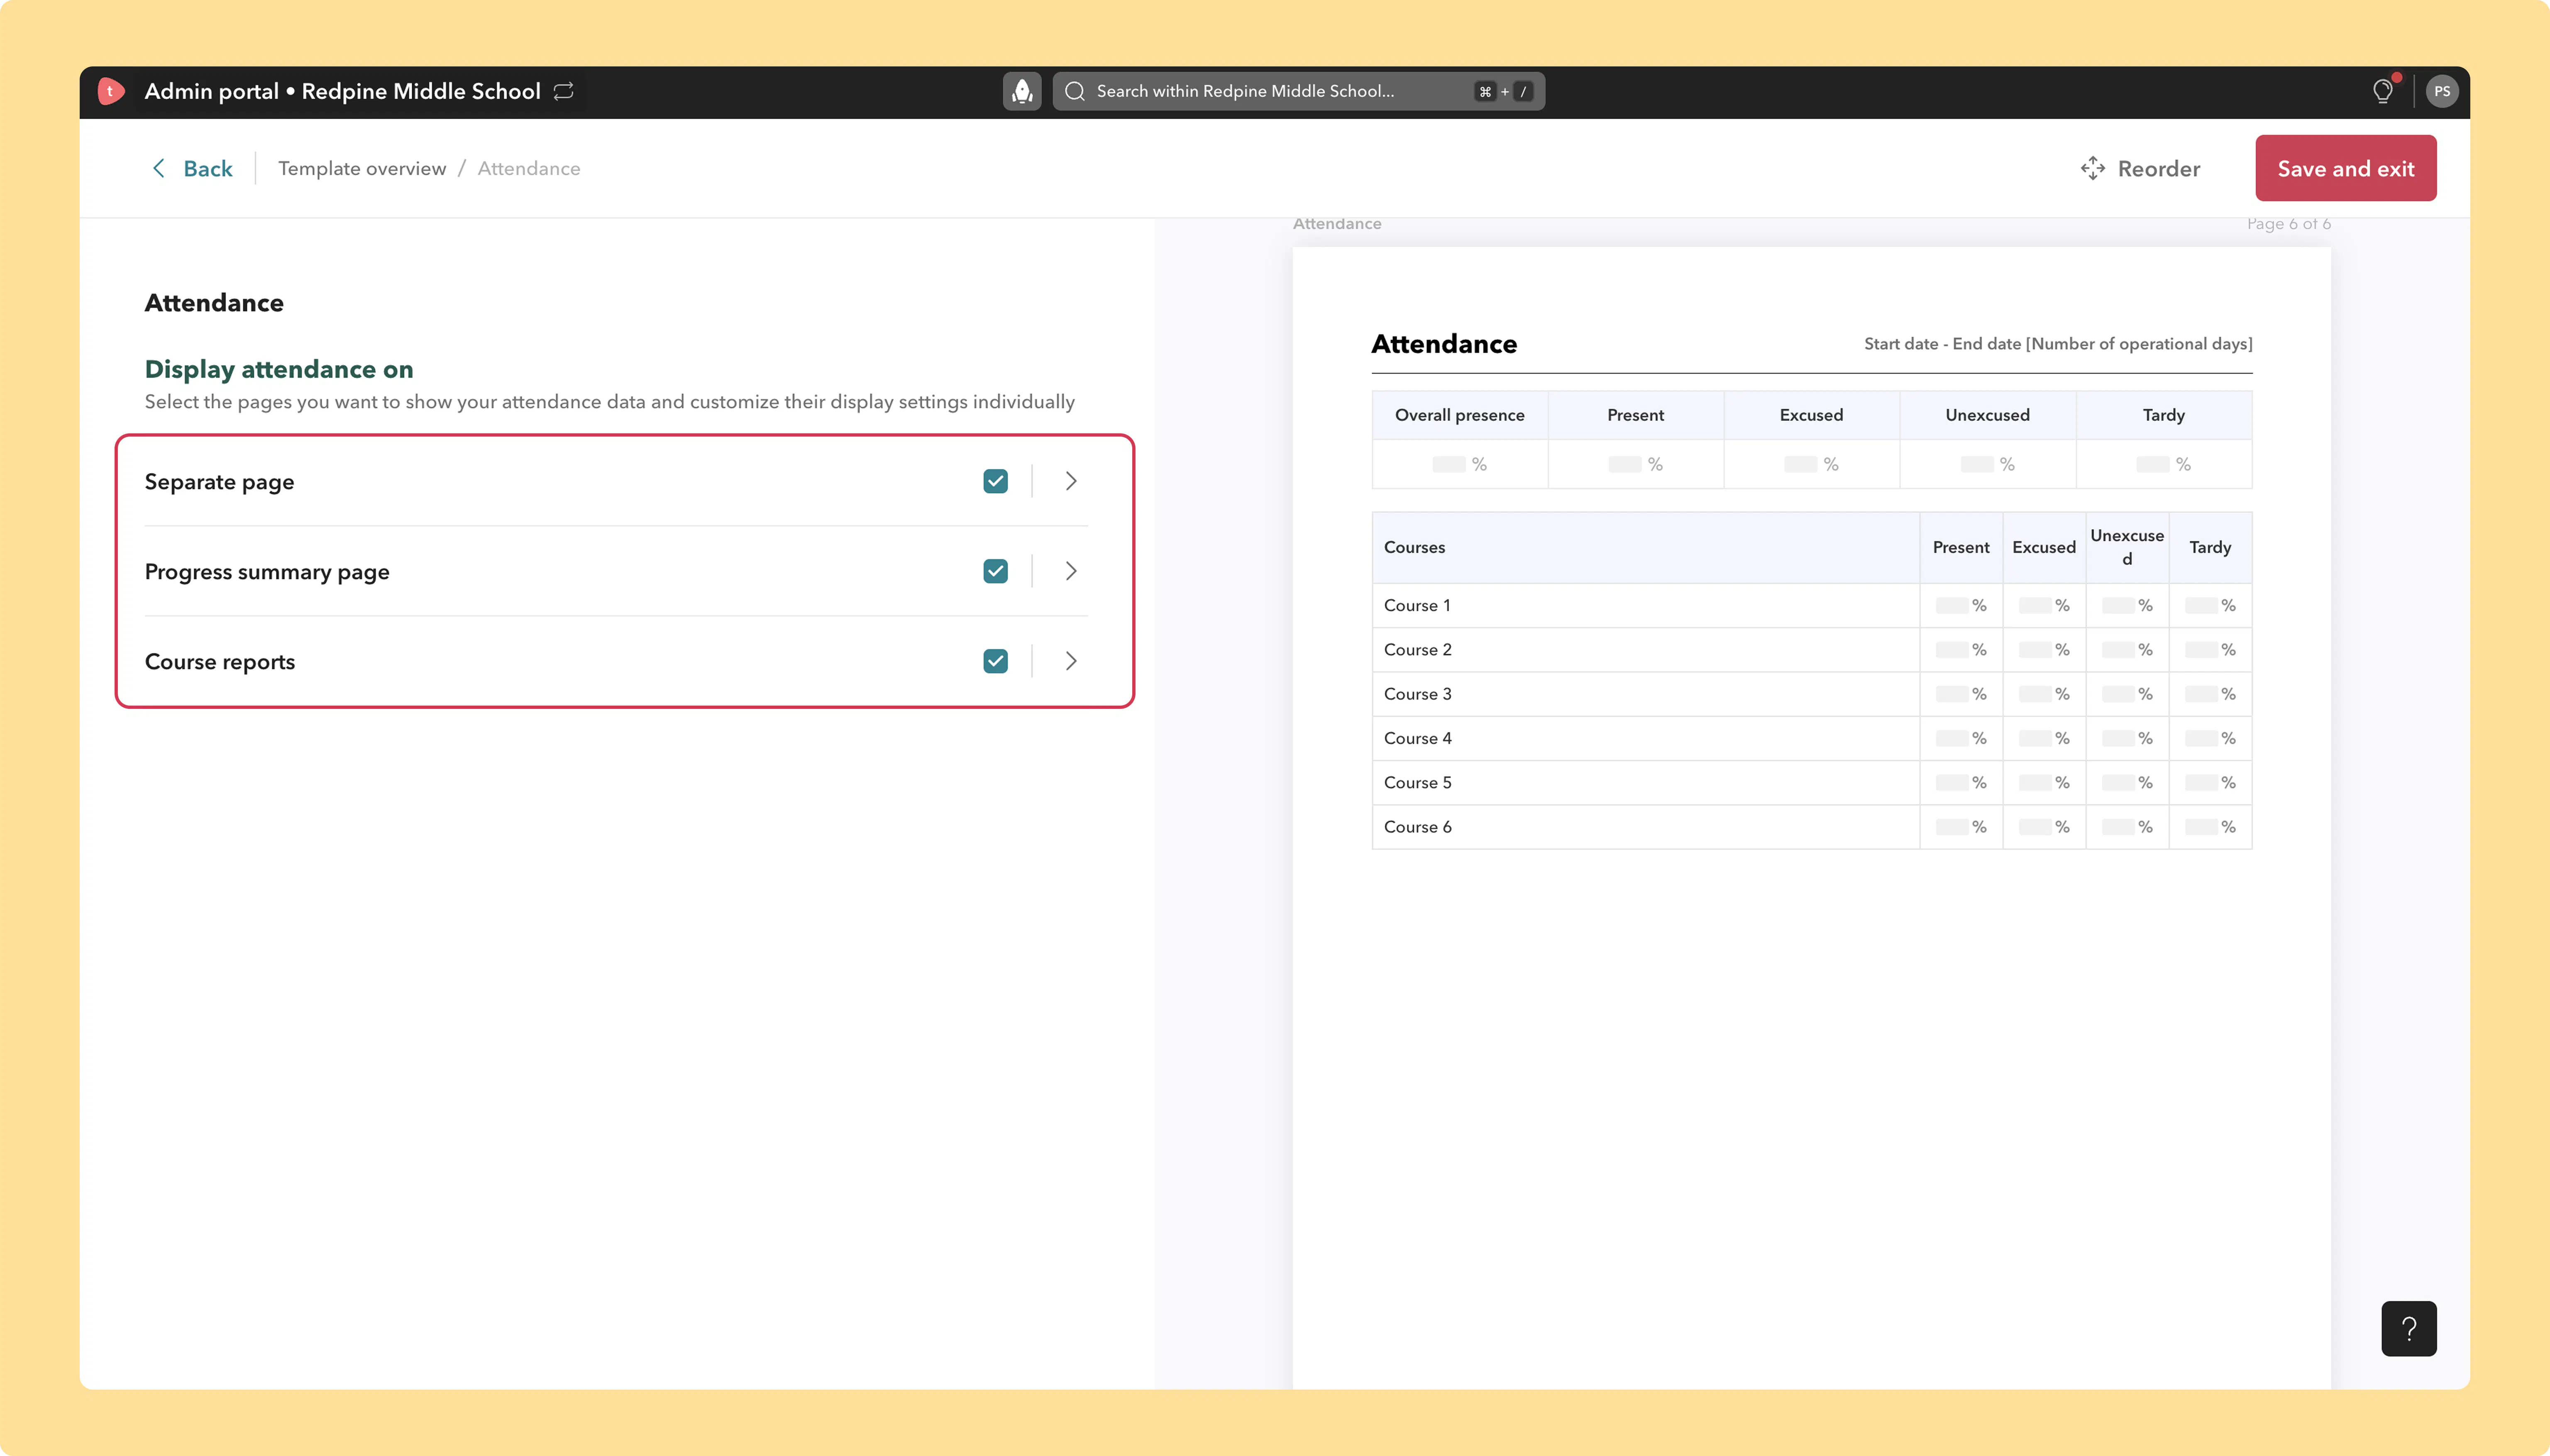Click the Attendance heading in the left panel

pos(214,303)
